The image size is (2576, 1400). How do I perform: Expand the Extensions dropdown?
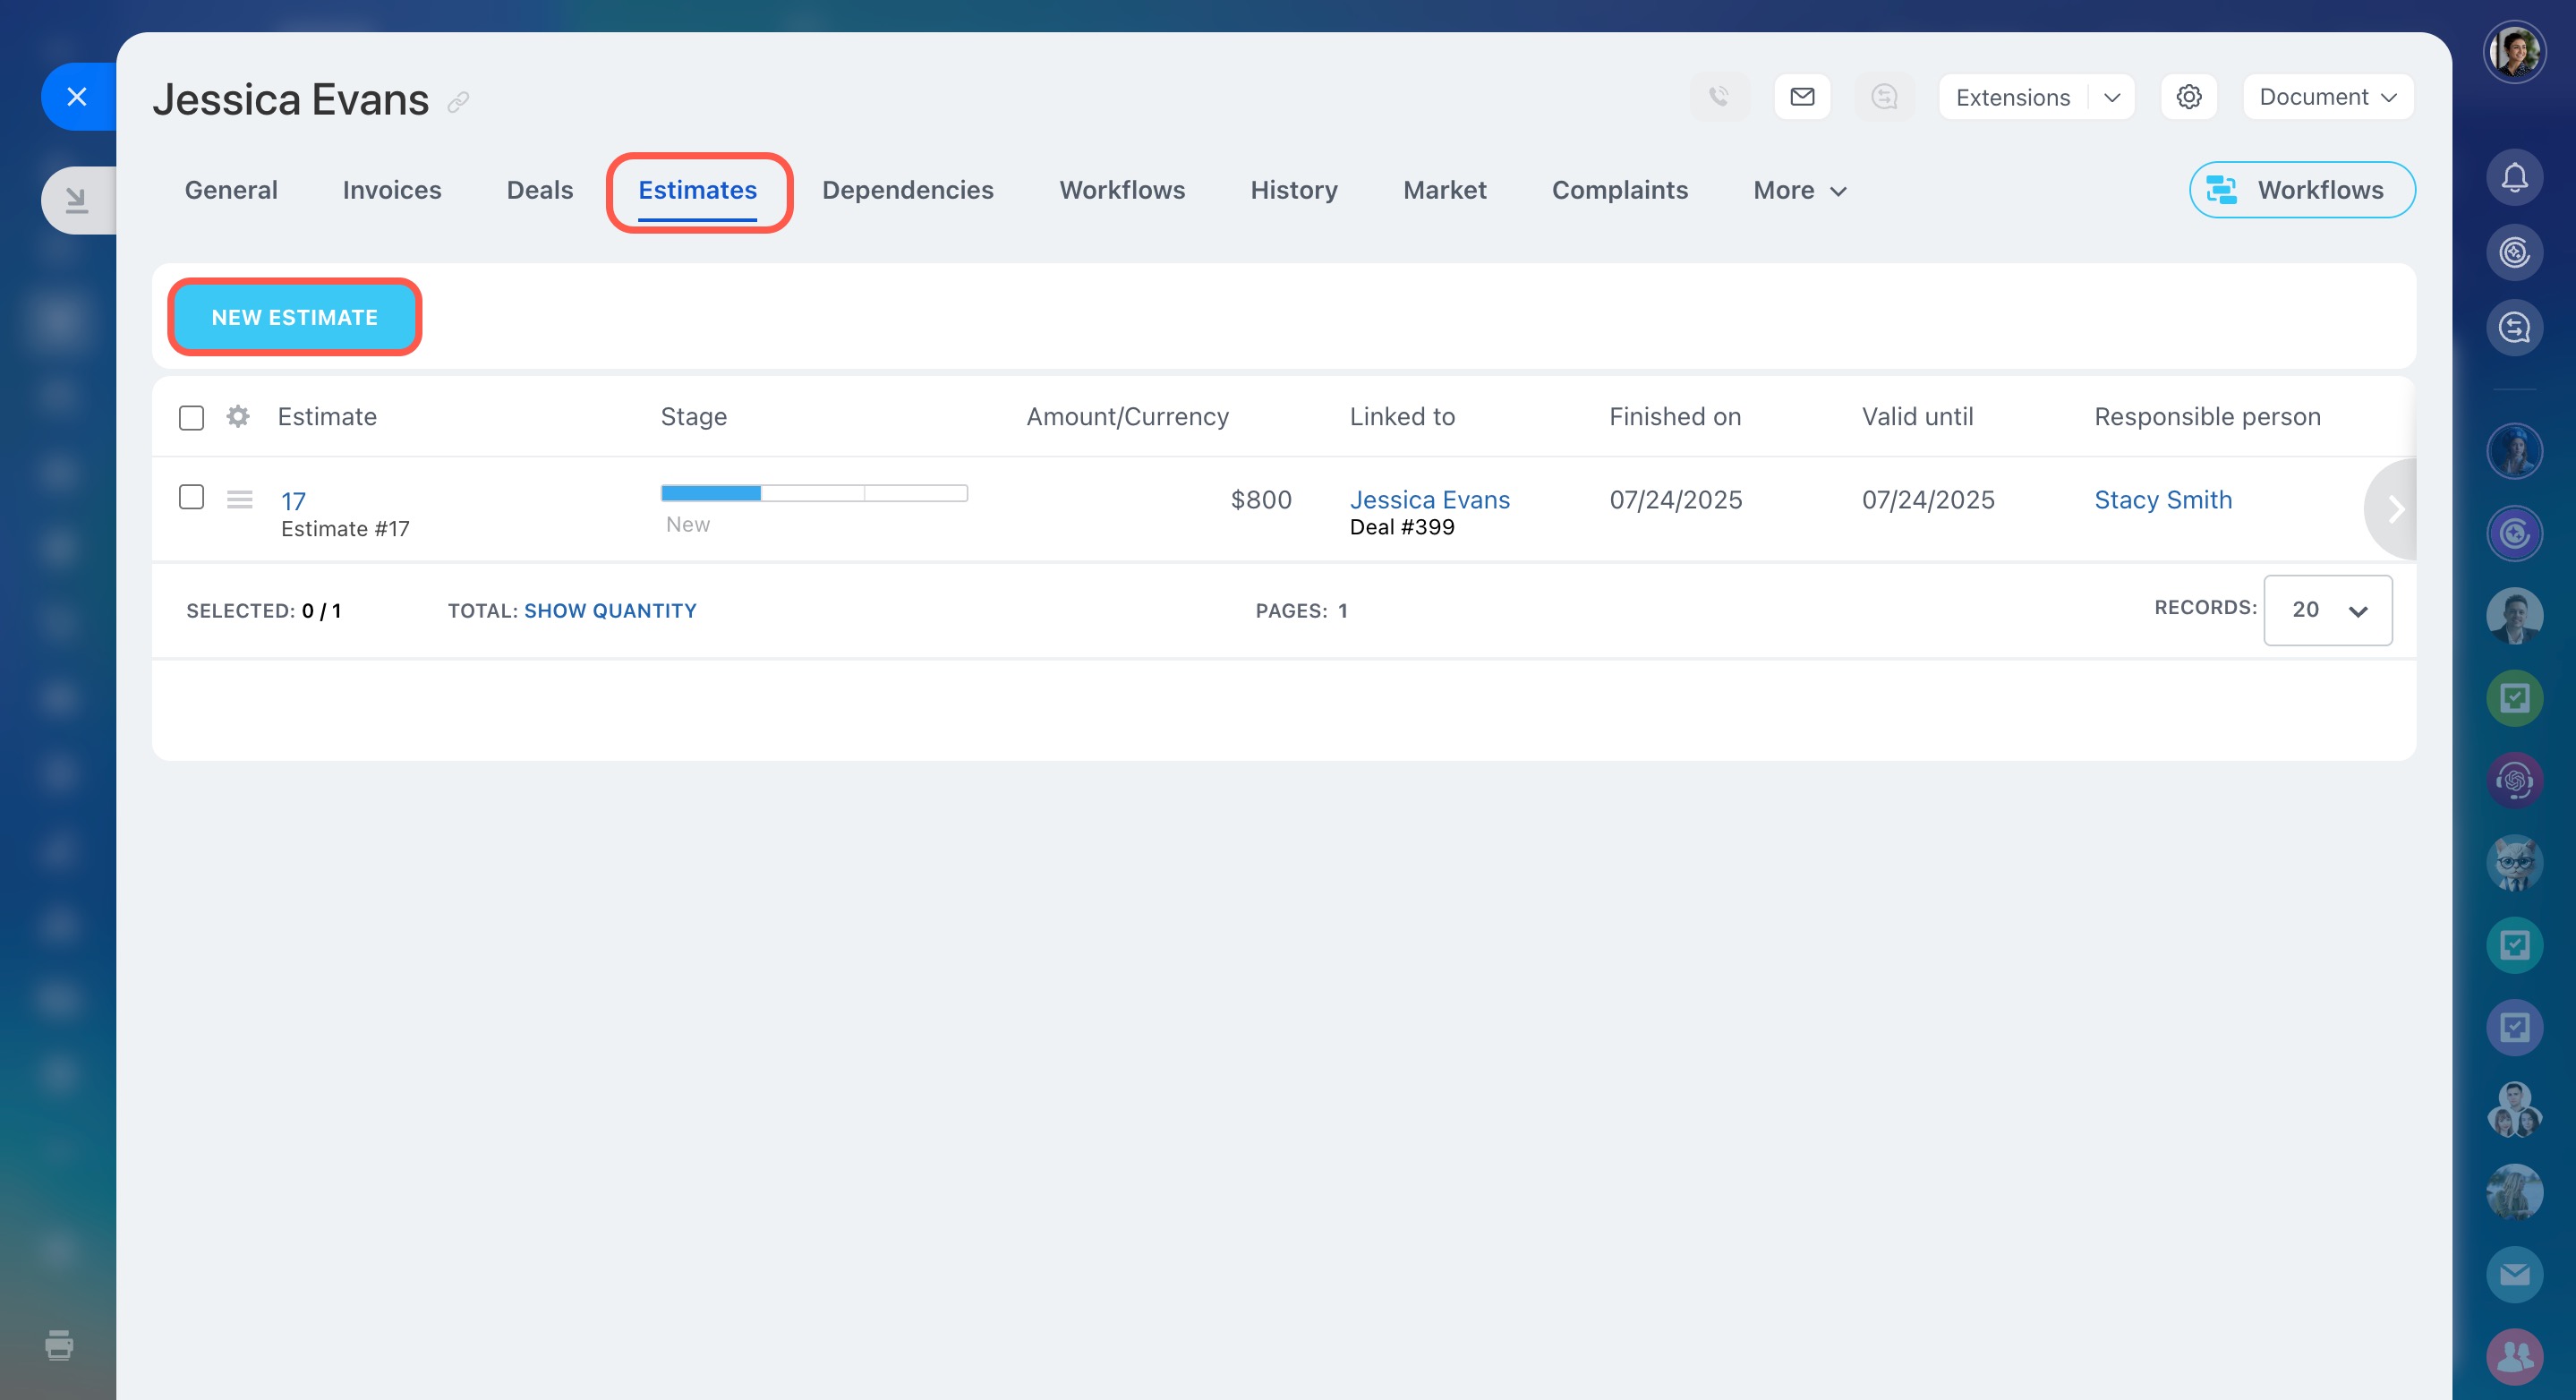click(x=2112, y=98)
